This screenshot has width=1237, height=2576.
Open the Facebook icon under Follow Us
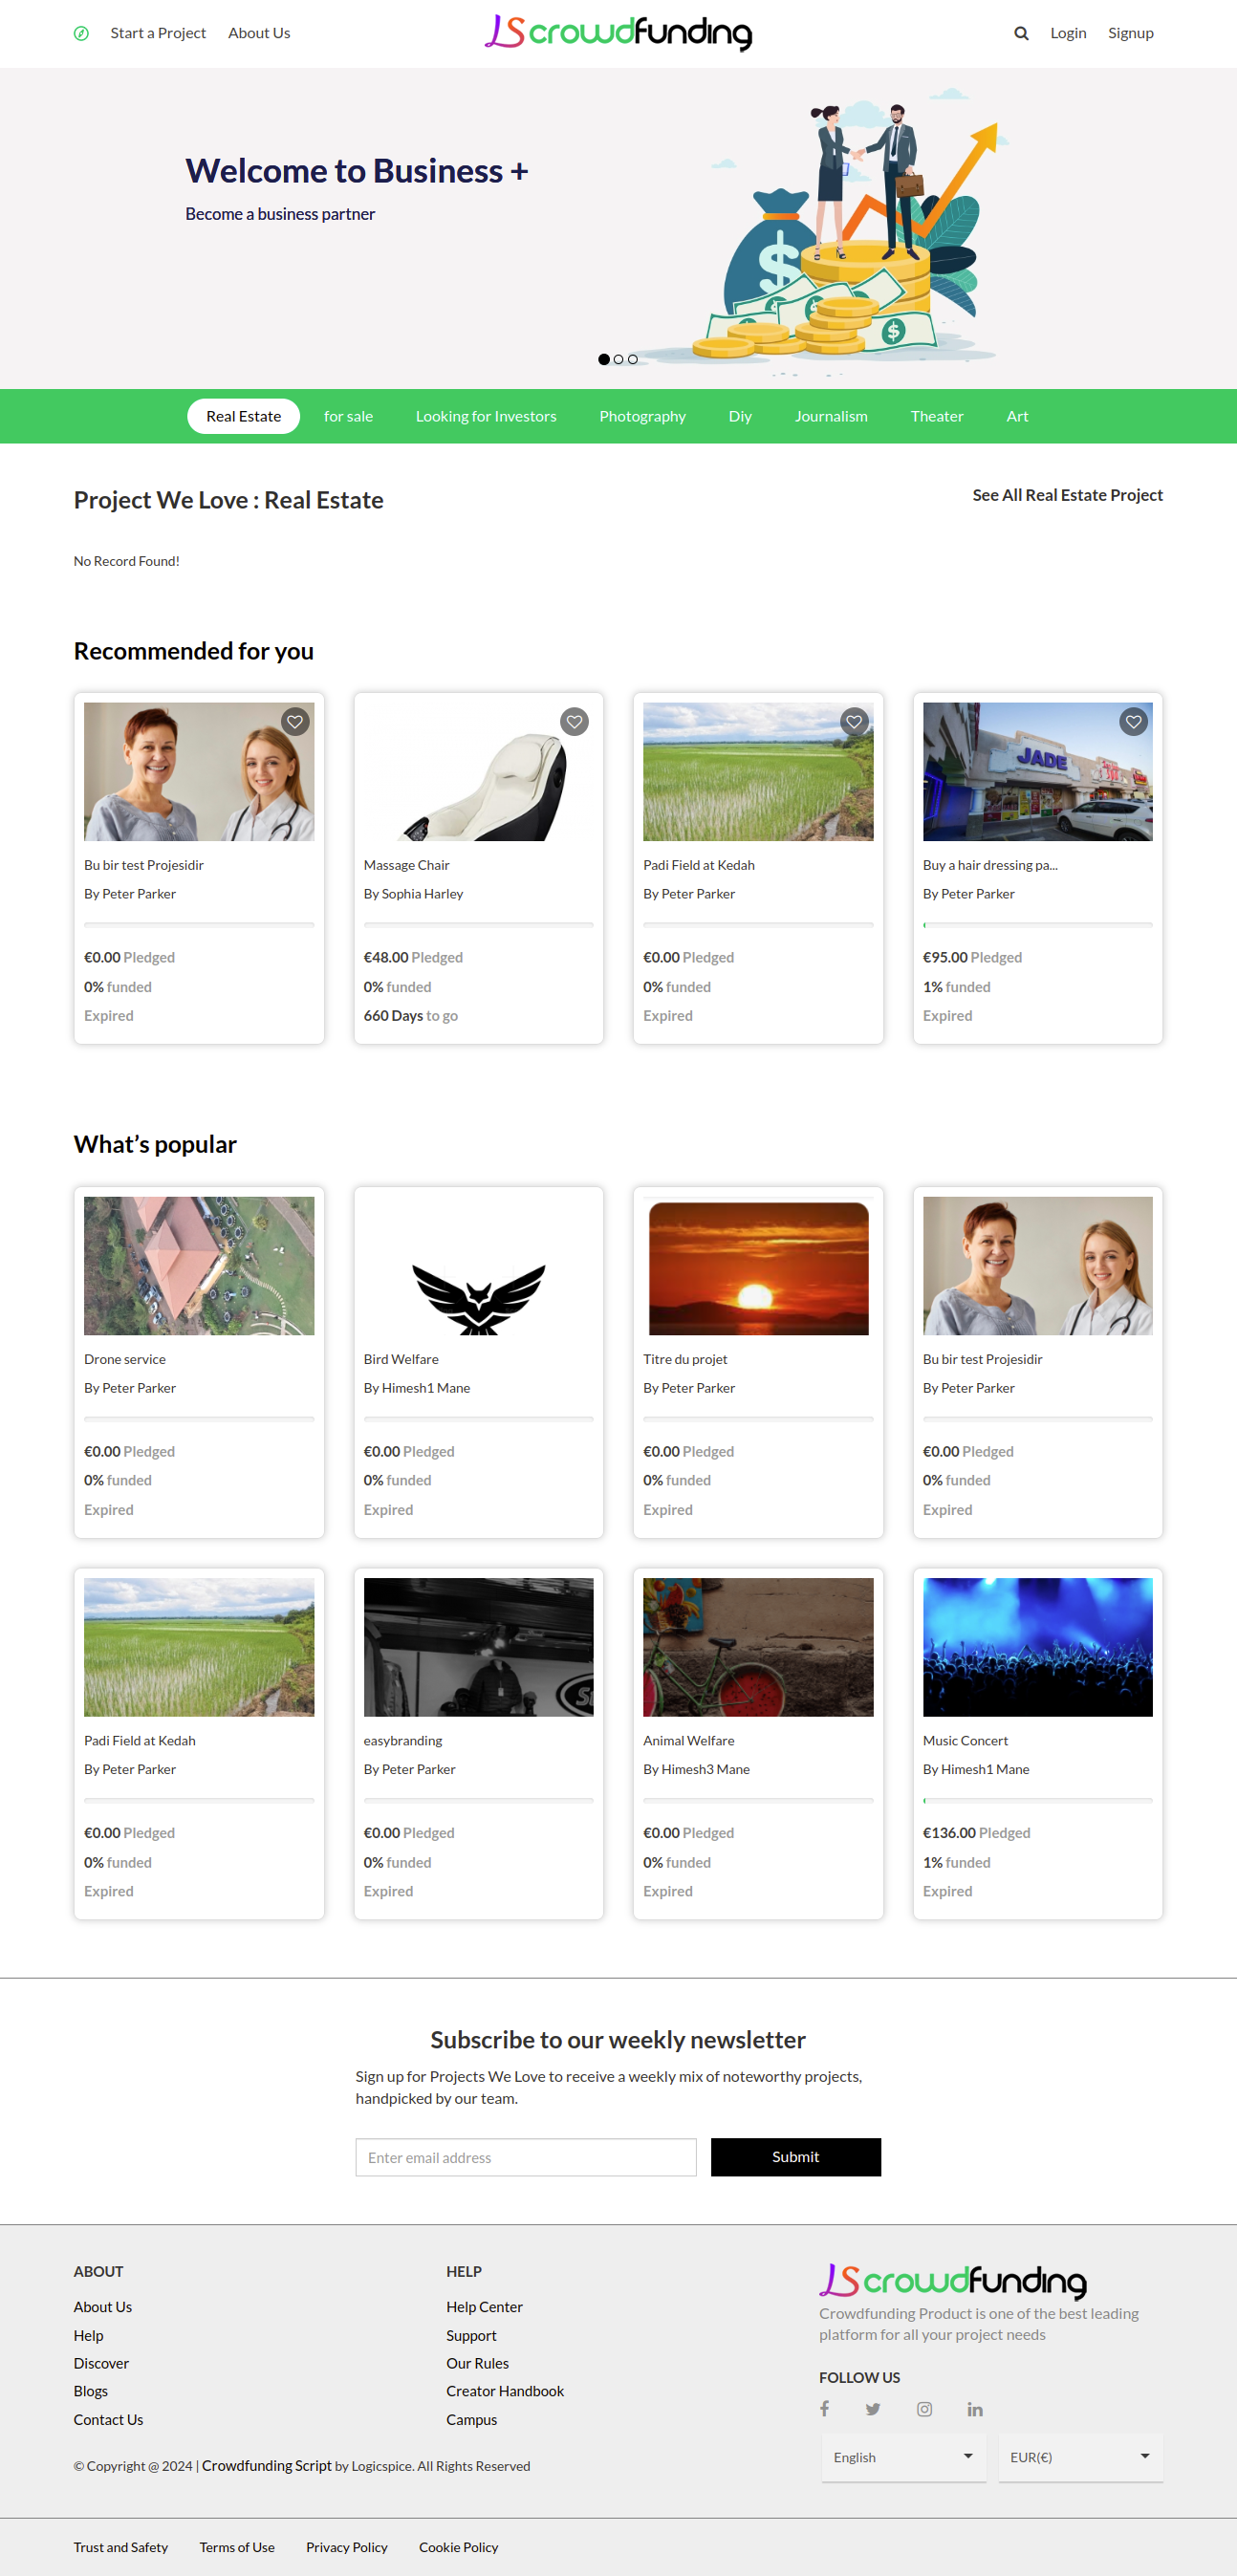pyautogui.click(x=824, y=2409)
